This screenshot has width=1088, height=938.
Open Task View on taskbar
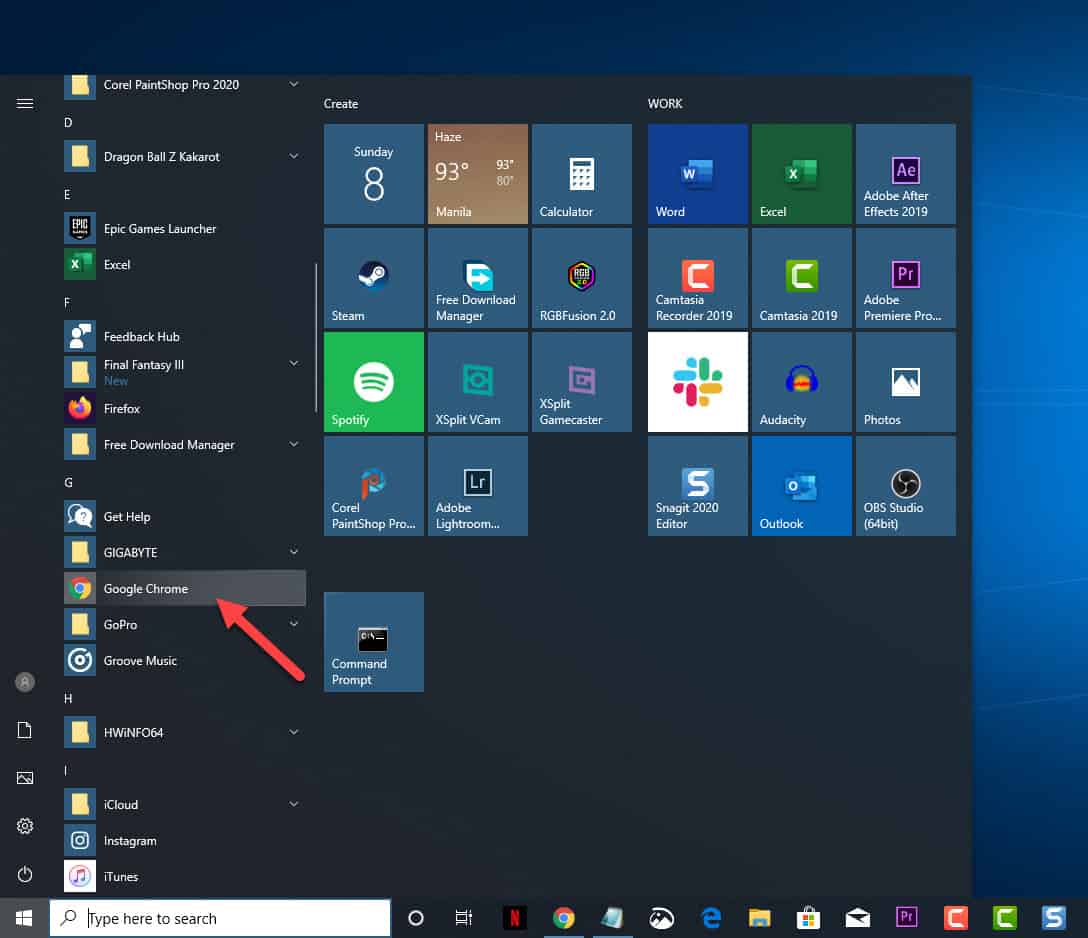pyautogui.click(x=463, y=918)
